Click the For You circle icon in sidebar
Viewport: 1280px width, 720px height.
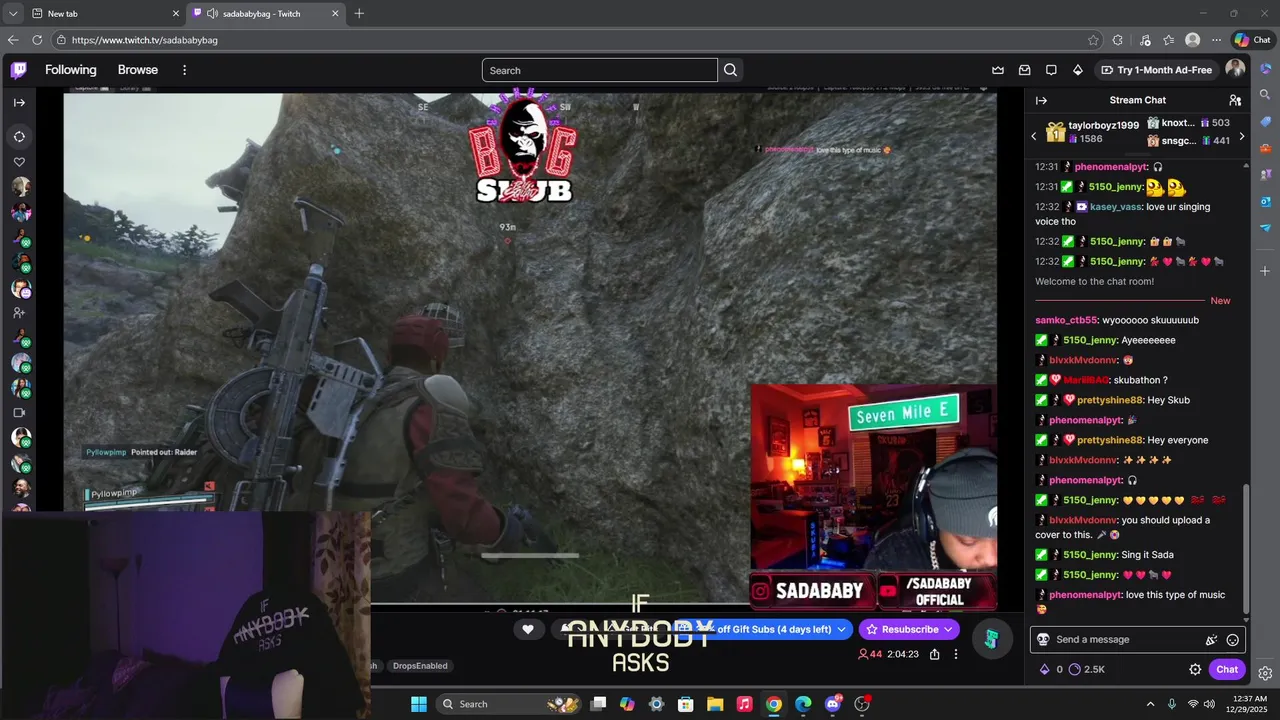coord(19,136)
